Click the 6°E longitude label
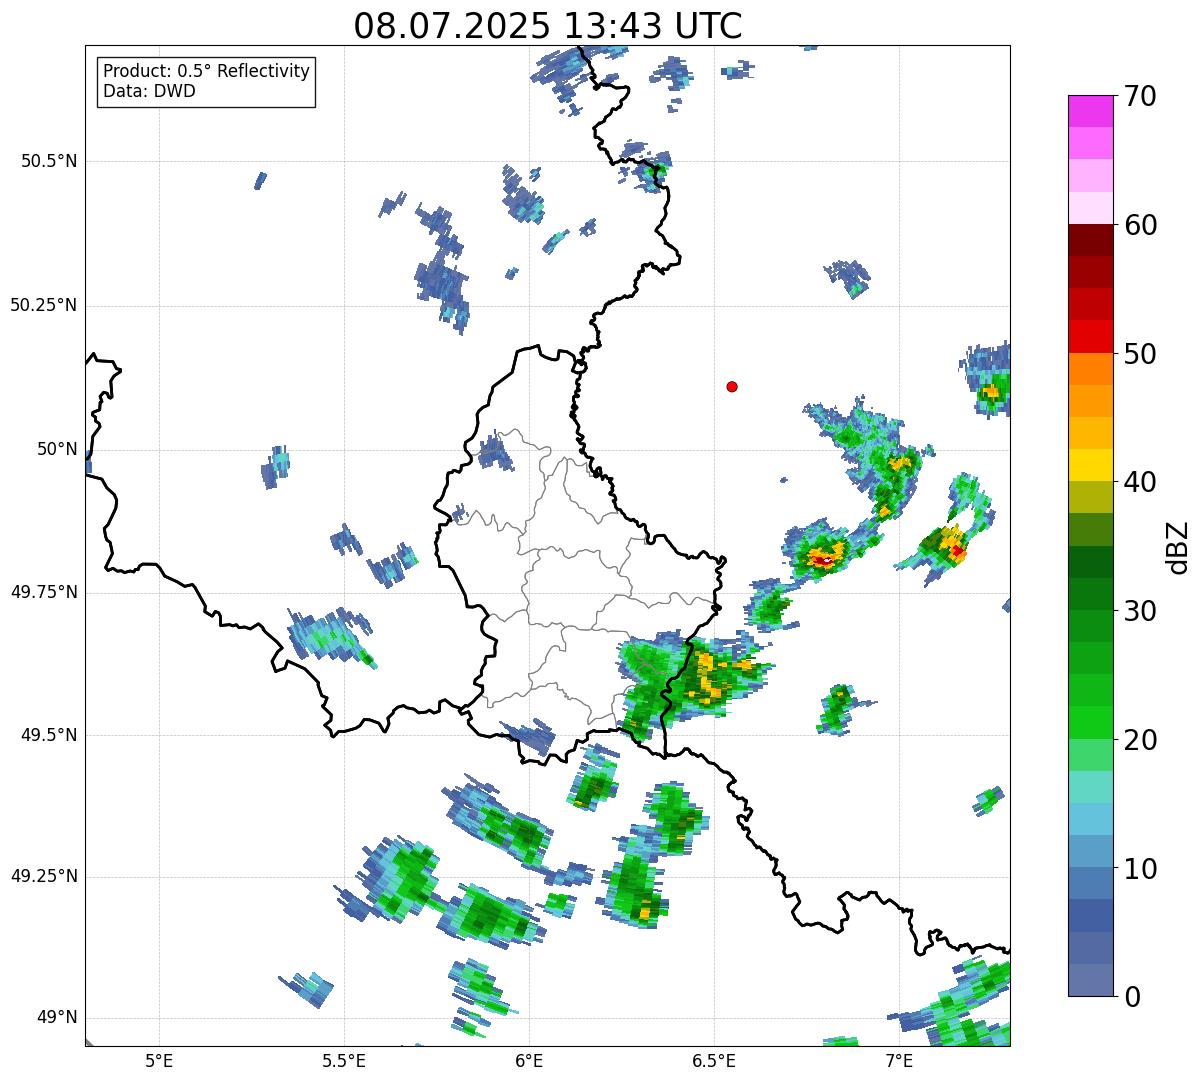The height and width of the screenshot is (1081, 1202). 529,1060
